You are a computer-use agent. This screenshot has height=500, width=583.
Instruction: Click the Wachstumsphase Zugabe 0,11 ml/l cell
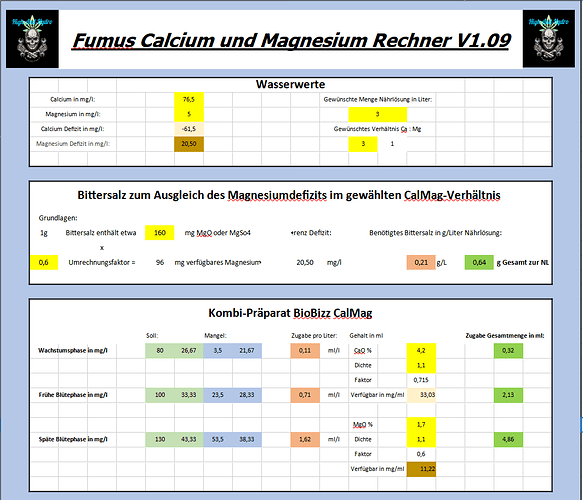[x=305, y=351]
